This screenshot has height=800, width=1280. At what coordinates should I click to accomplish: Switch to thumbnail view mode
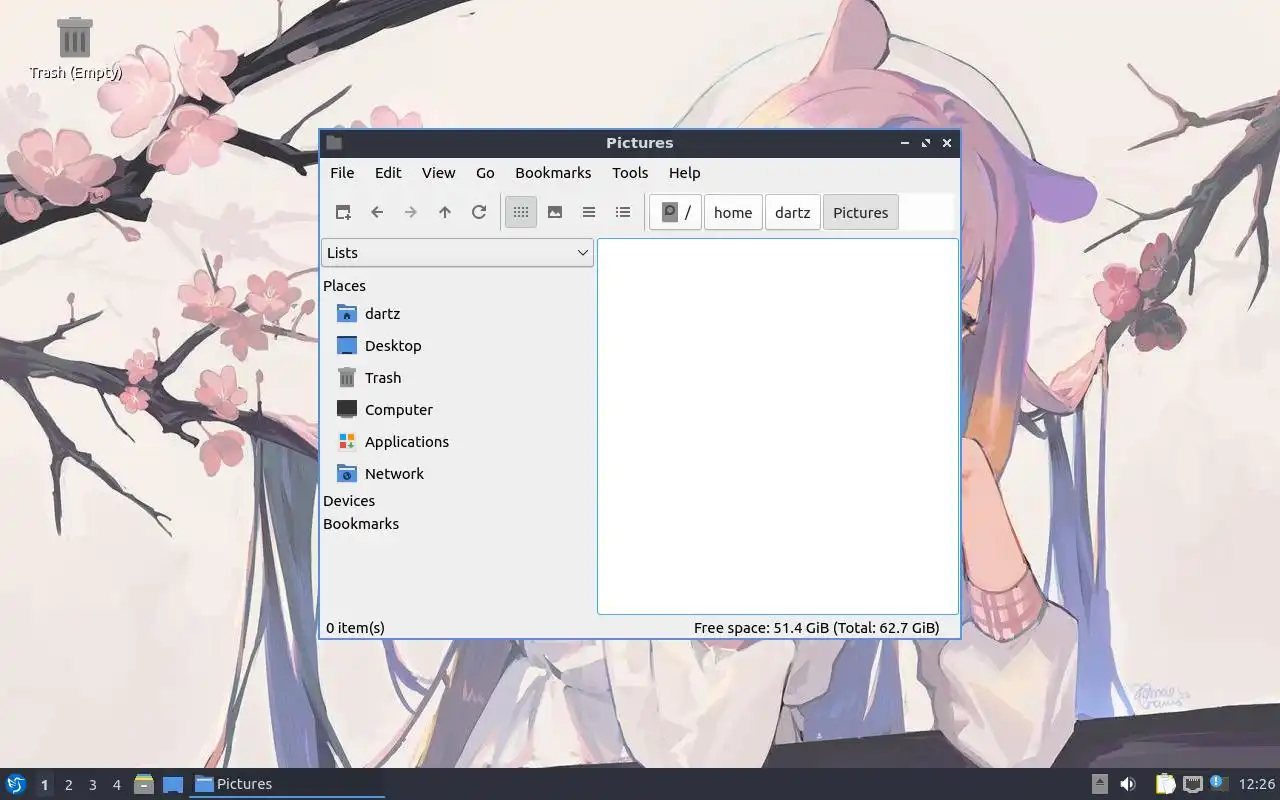[555, 212]
